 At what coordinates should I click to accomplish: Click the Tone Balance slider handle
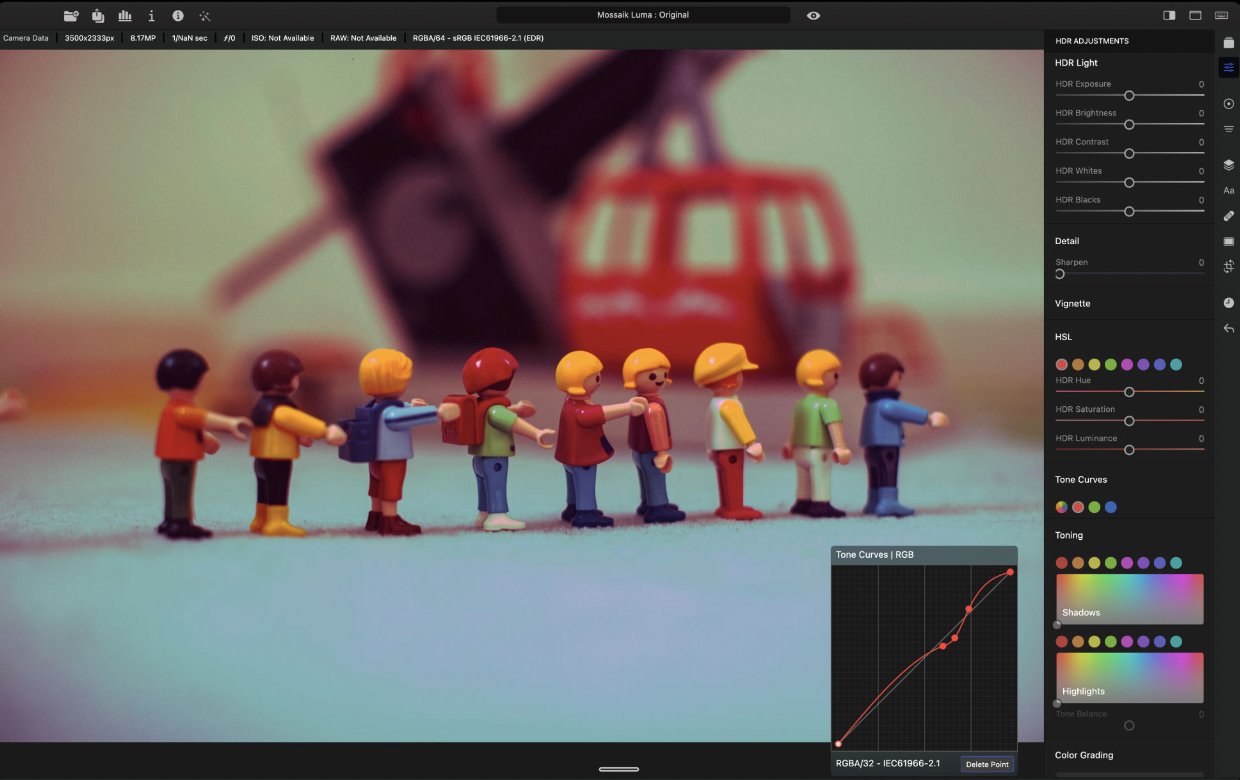coord(1129,725)
